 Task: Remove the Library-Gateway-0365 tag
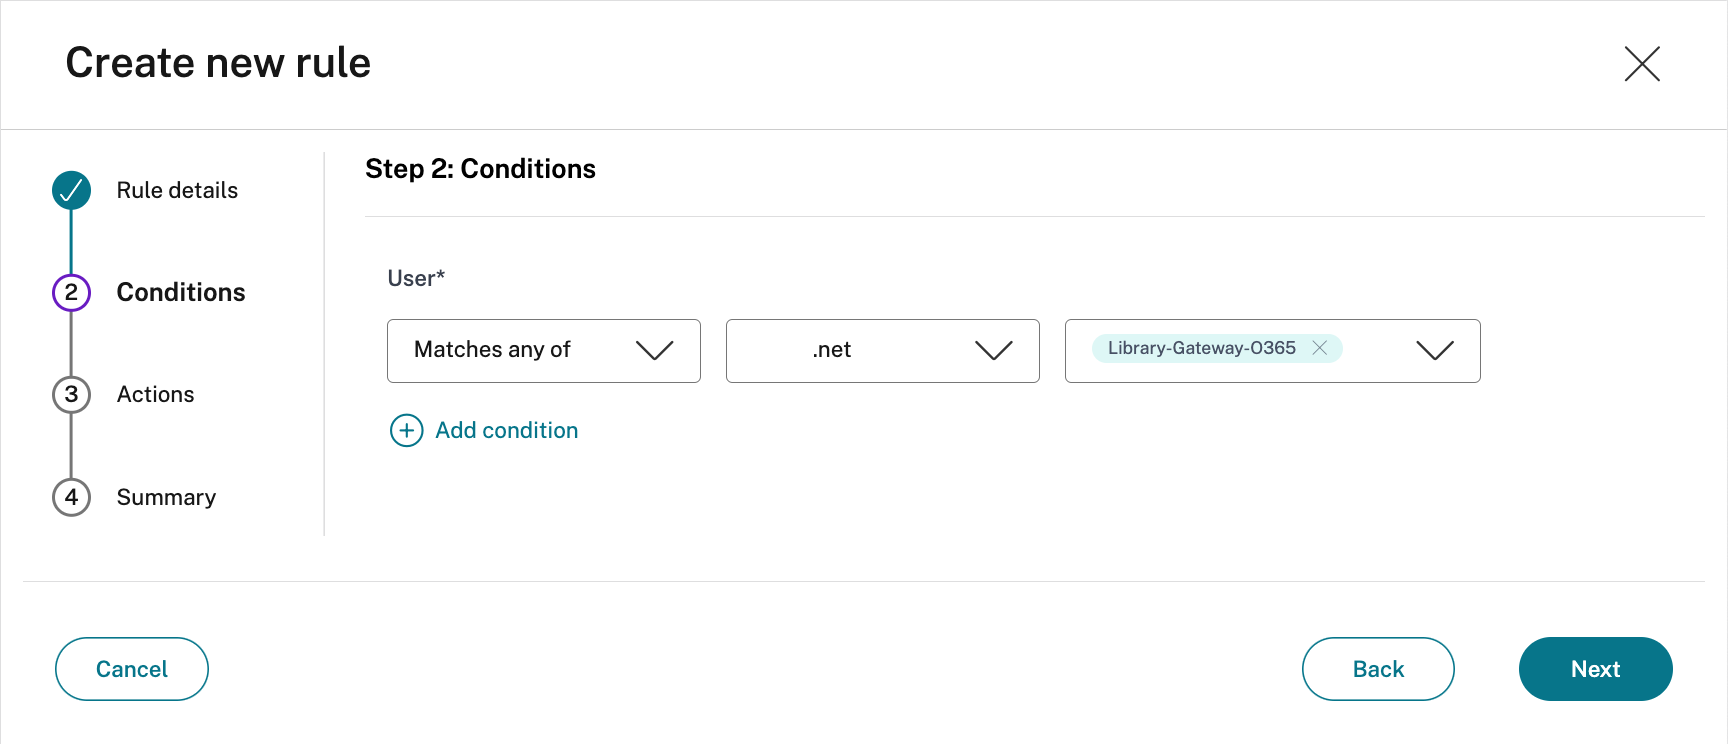[x=1320, y=348]
